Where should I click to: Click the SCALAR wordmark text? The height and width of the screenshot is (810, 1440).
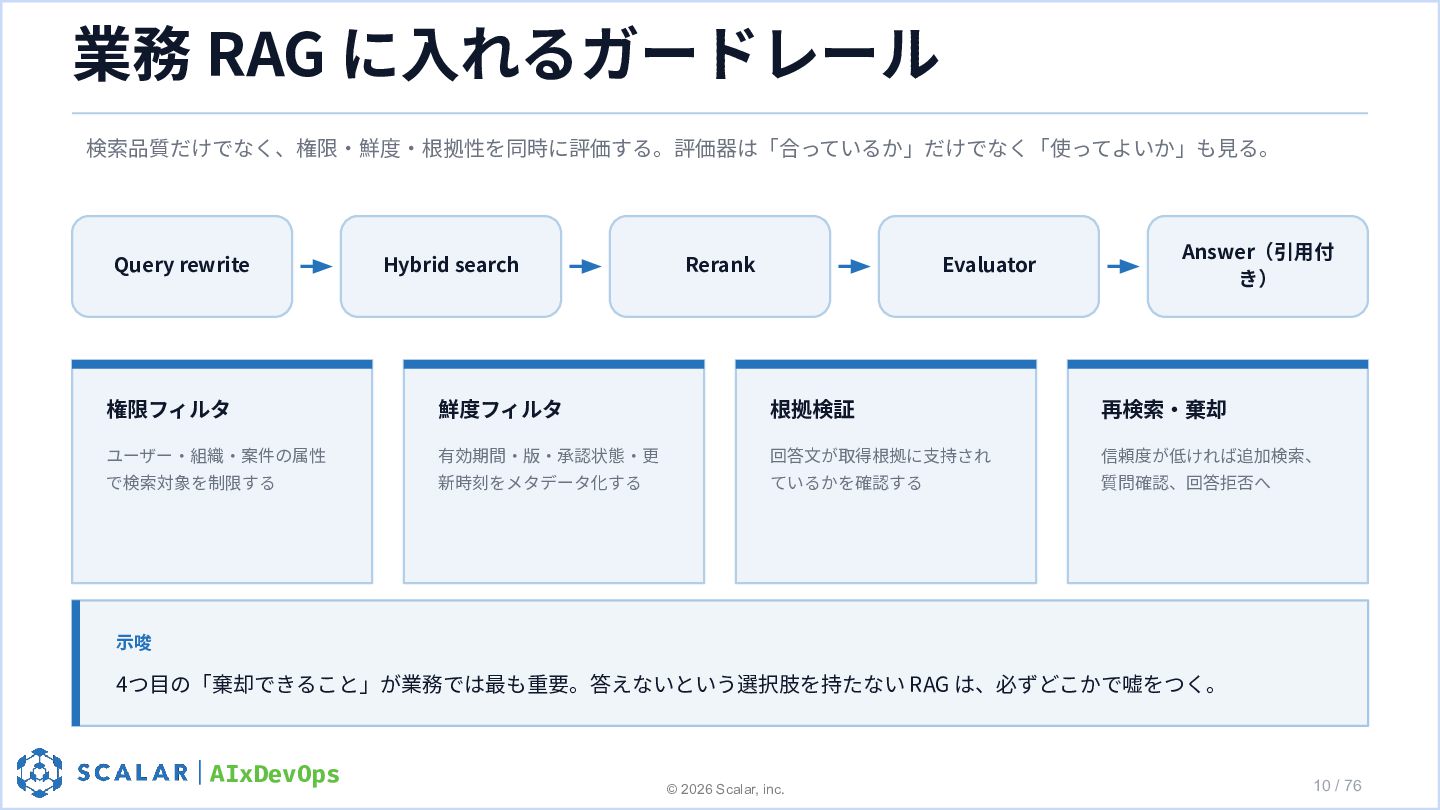[x=133, y=773]
